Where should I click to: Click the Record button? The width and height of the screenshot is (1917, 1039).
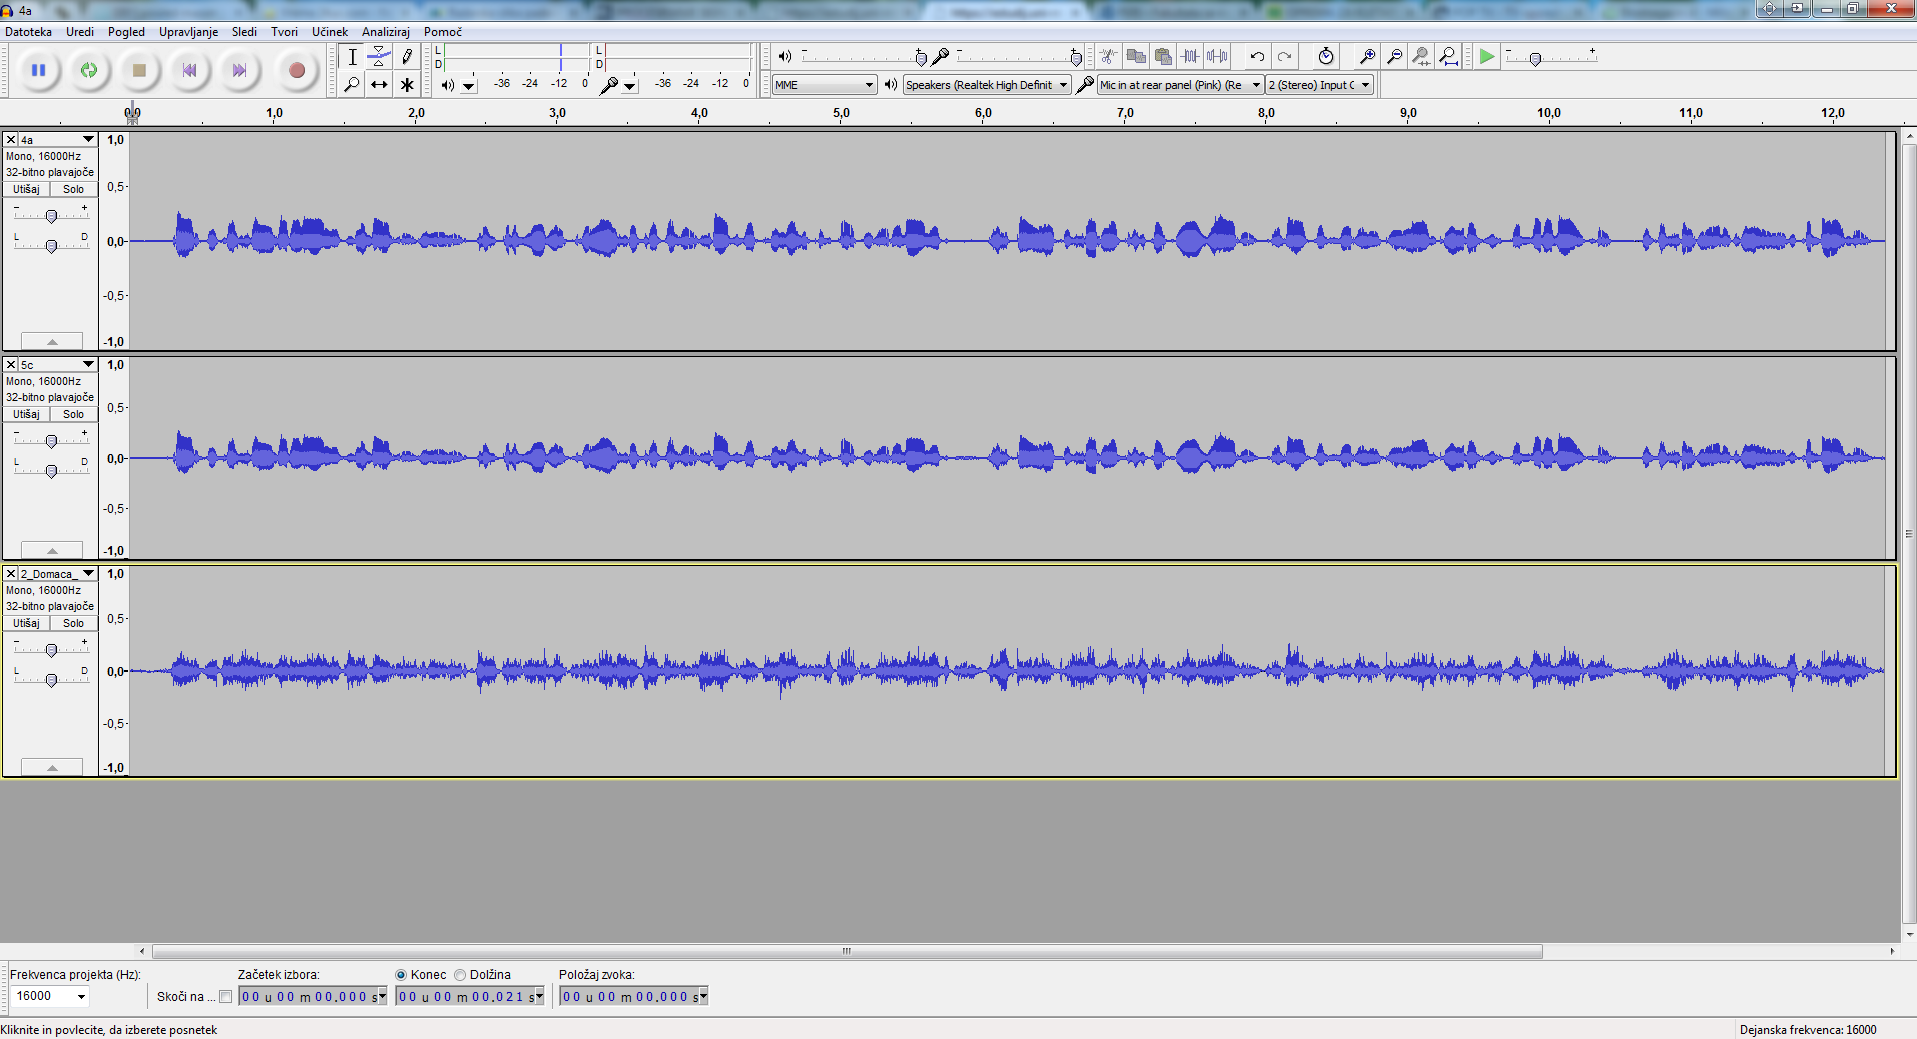click(296, 70)
